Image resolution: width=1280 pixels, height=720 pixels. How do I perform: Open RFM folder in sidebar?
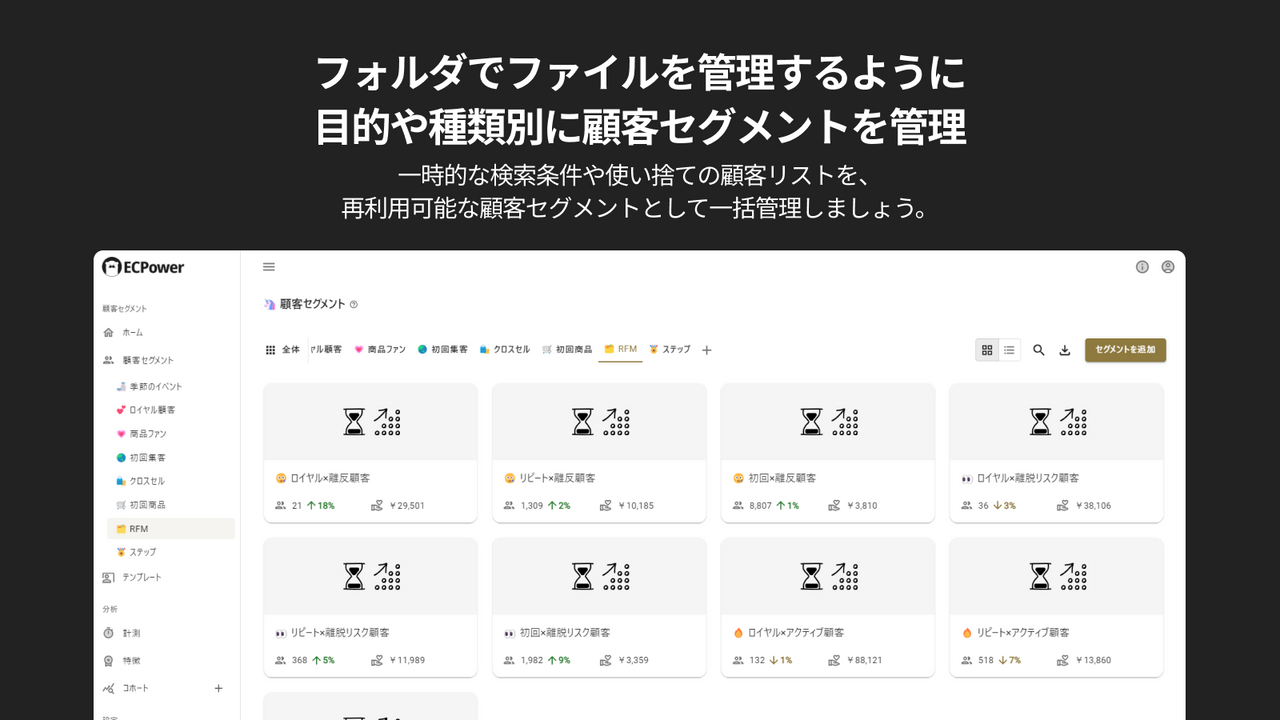pos(170,528)
